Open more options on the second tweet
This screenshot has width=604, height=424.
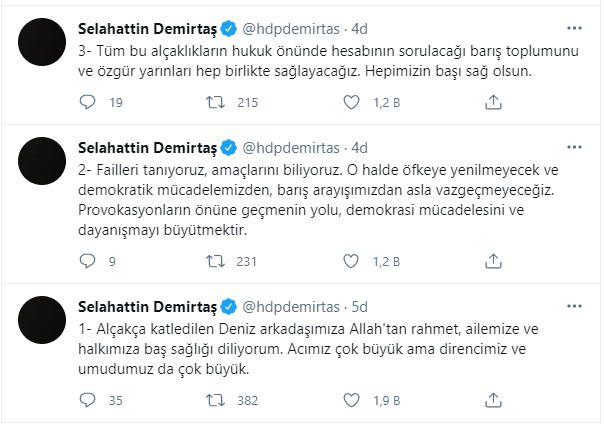[x=574, y=145]
